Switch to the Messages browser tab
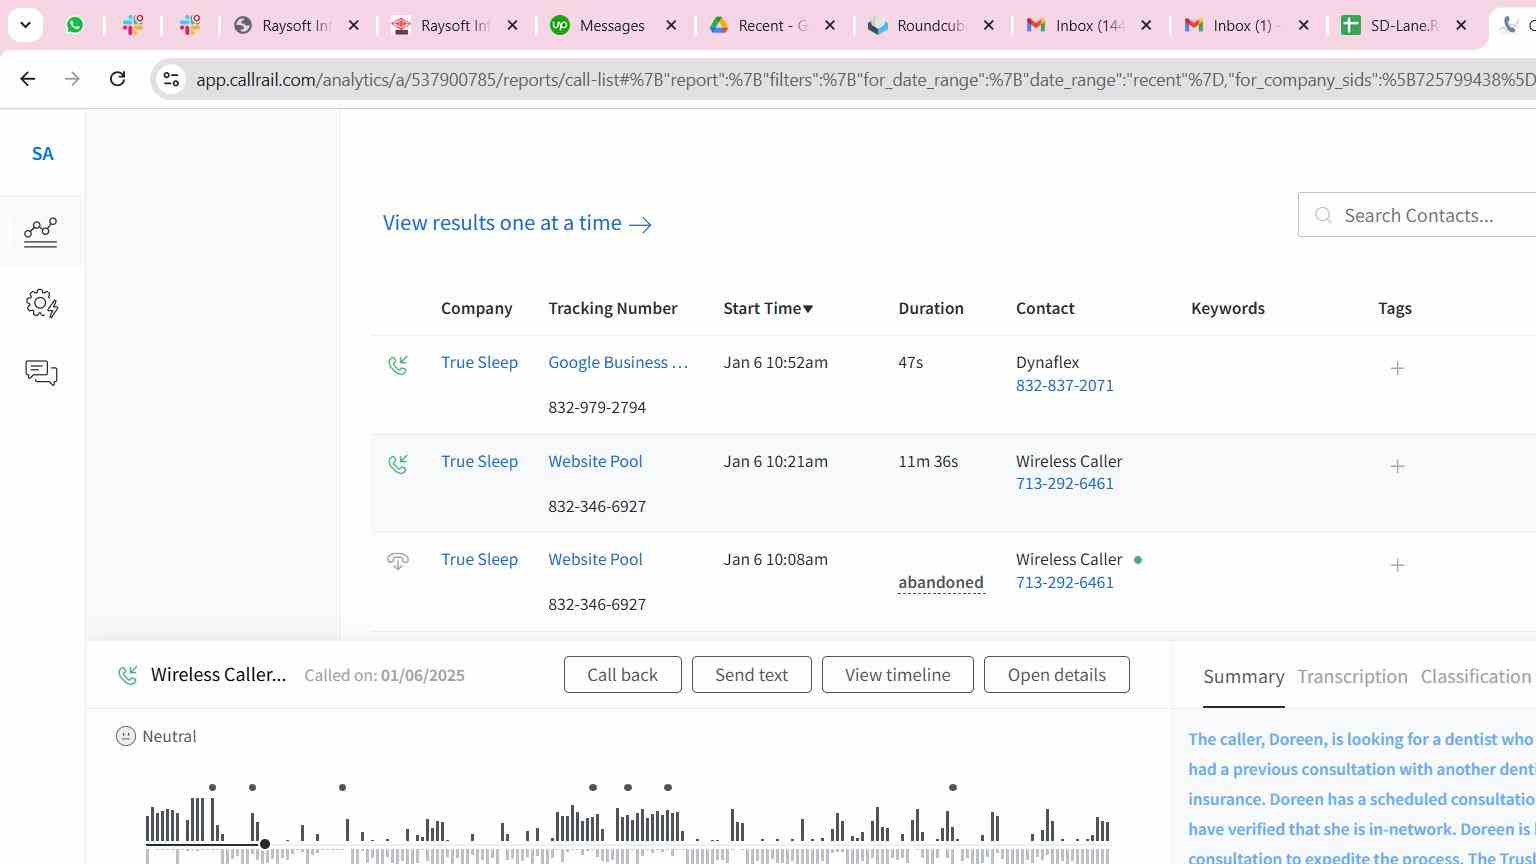 point(613,25)
